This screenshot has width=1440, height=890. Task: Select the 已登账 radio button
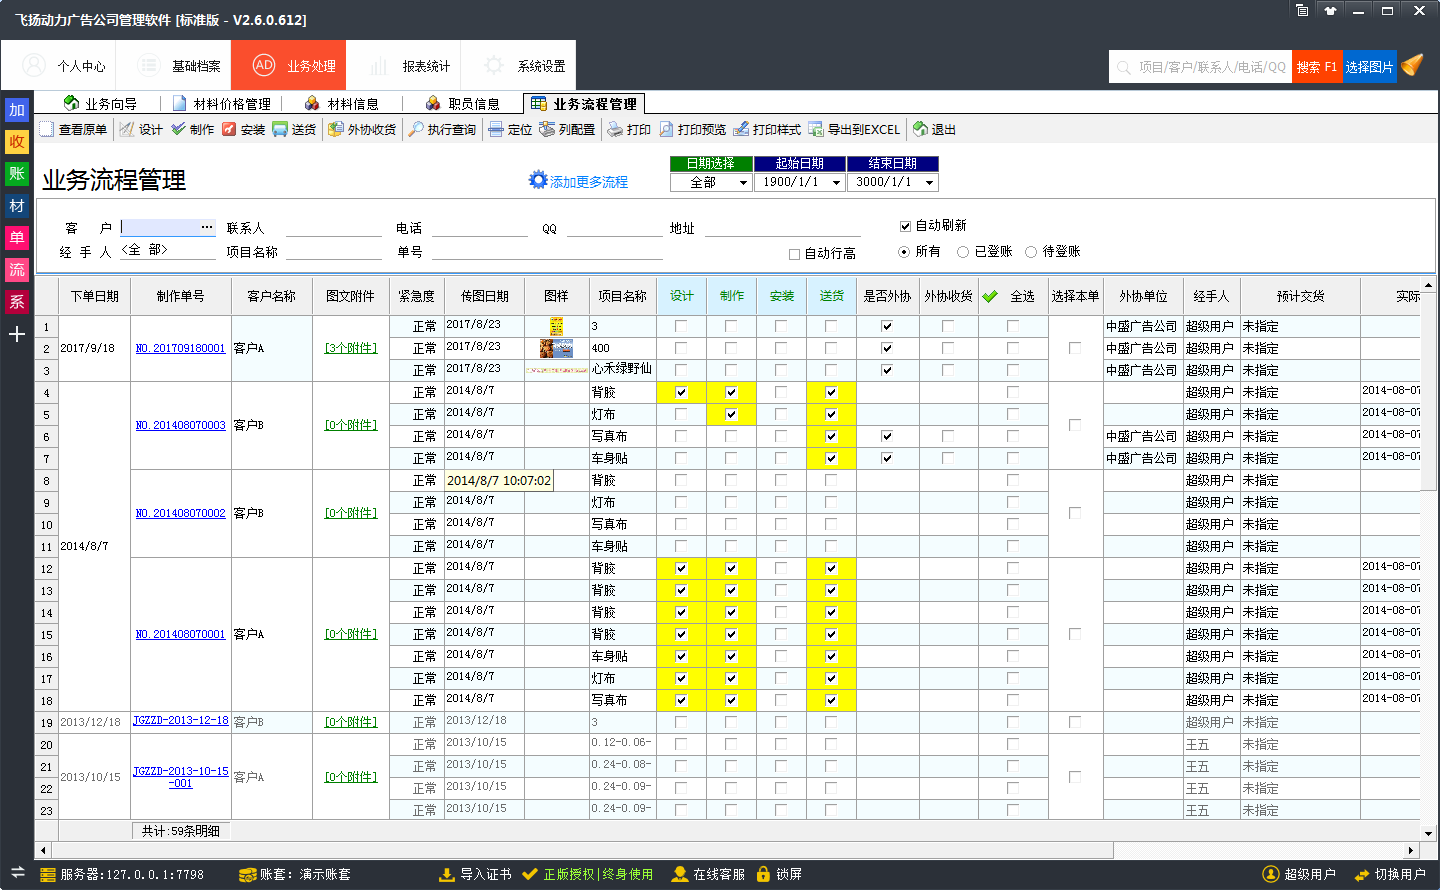pyautogui.click(x=963, y=252)
